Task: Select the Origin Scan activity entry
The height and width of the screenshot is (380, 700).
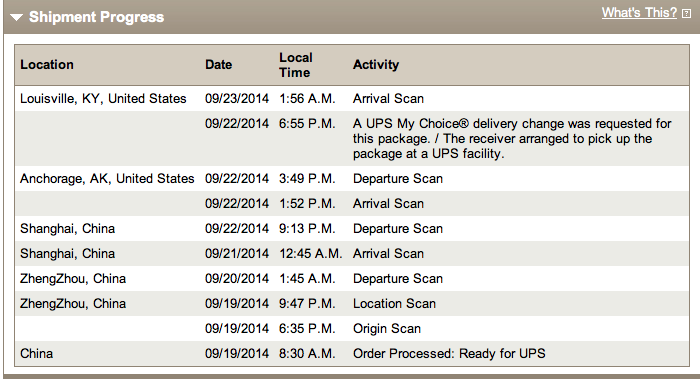Action: 387,329
